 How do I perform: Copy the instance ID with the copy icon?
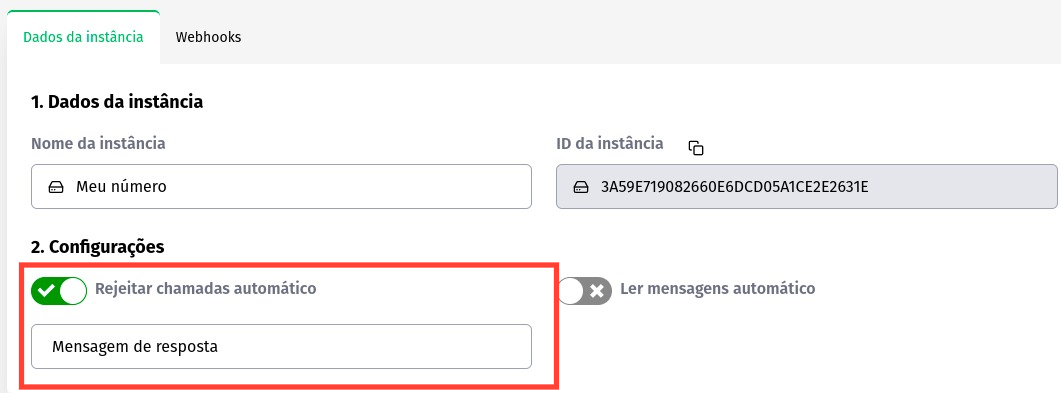pos(696,148)
